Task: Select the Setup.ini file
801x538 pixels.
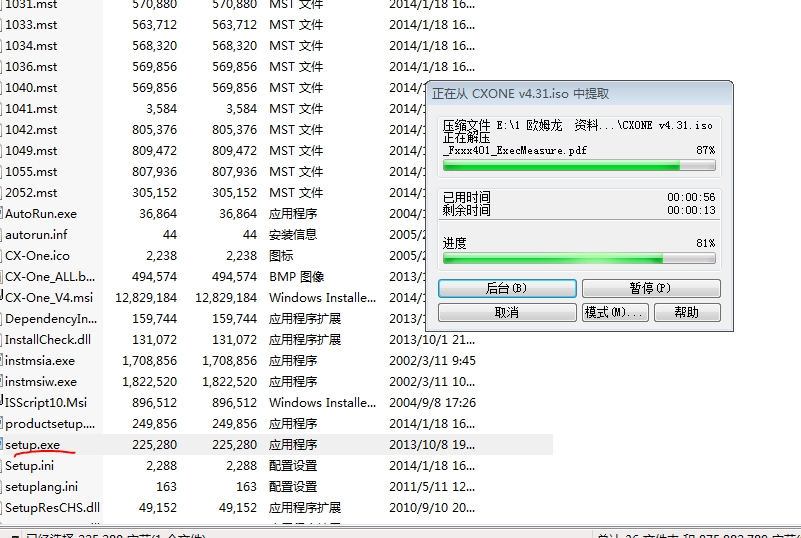Action: click(30, 466)
